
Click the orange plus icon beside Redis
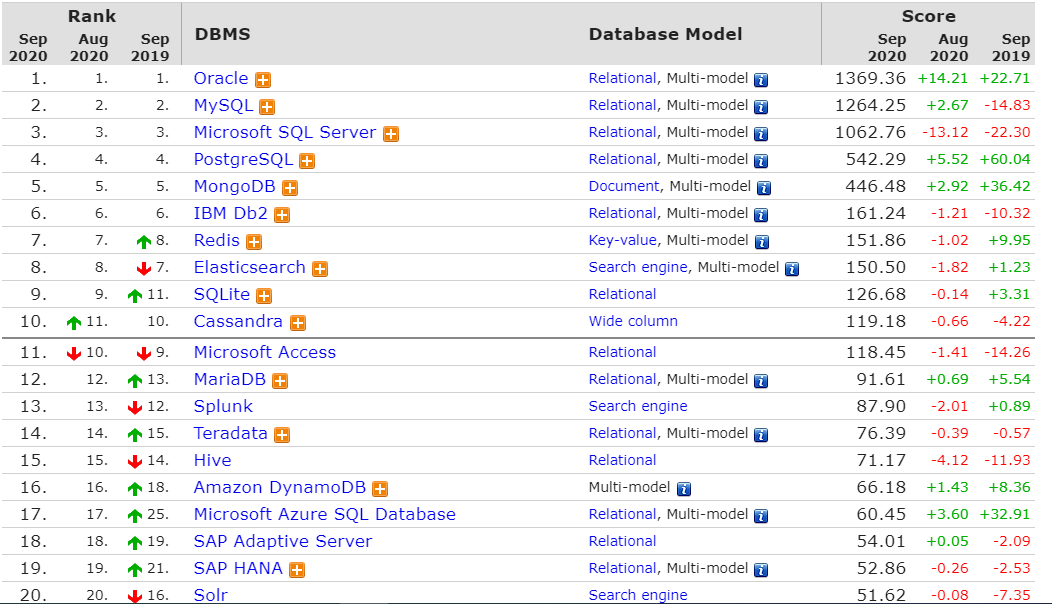click(x=254, y=242)
